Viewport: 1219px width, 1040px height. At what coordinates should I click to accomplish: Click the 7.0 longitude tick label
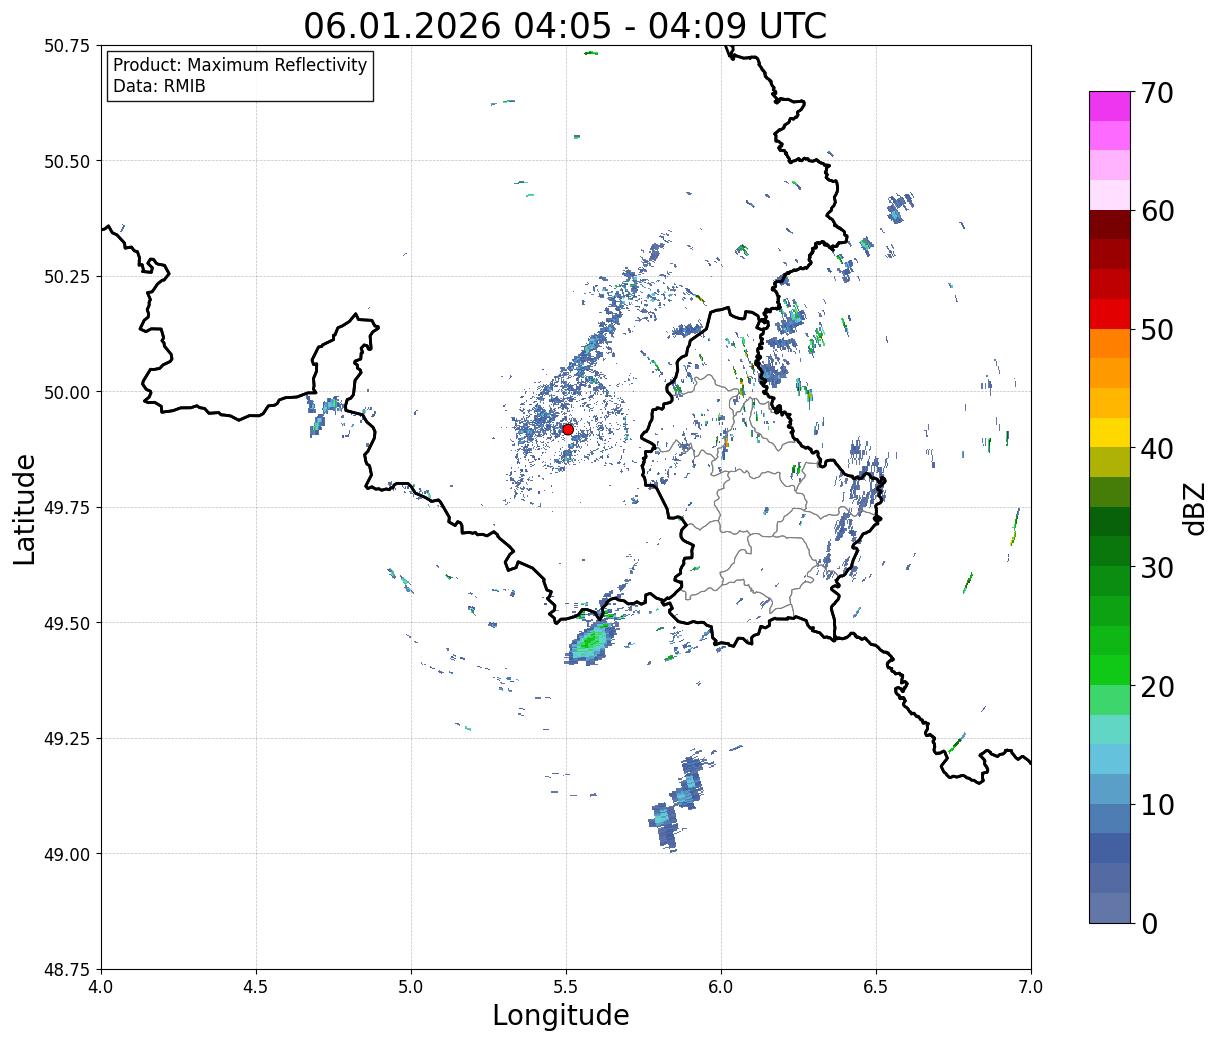point(1031,987)
